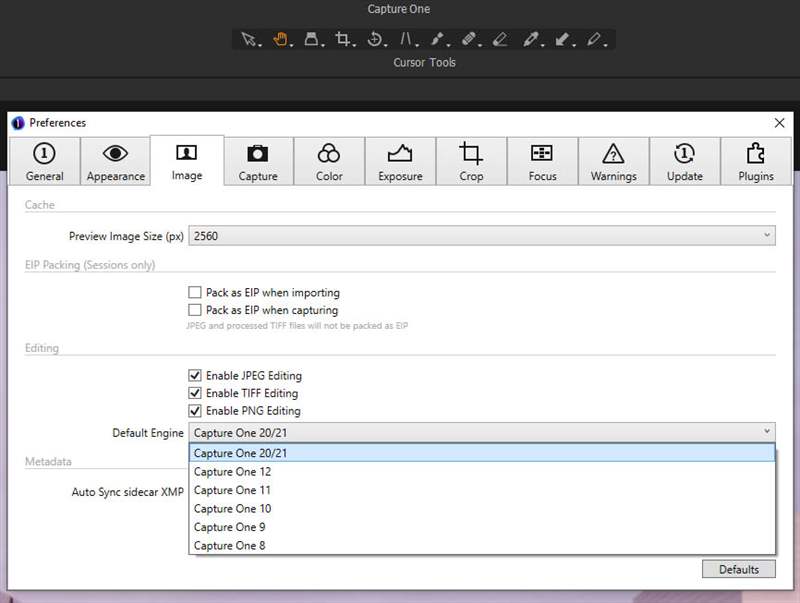The width and height of the screenshot is (800, 603).
Task: Uncheck Enable PNG Editing
Action: point(194,411)
